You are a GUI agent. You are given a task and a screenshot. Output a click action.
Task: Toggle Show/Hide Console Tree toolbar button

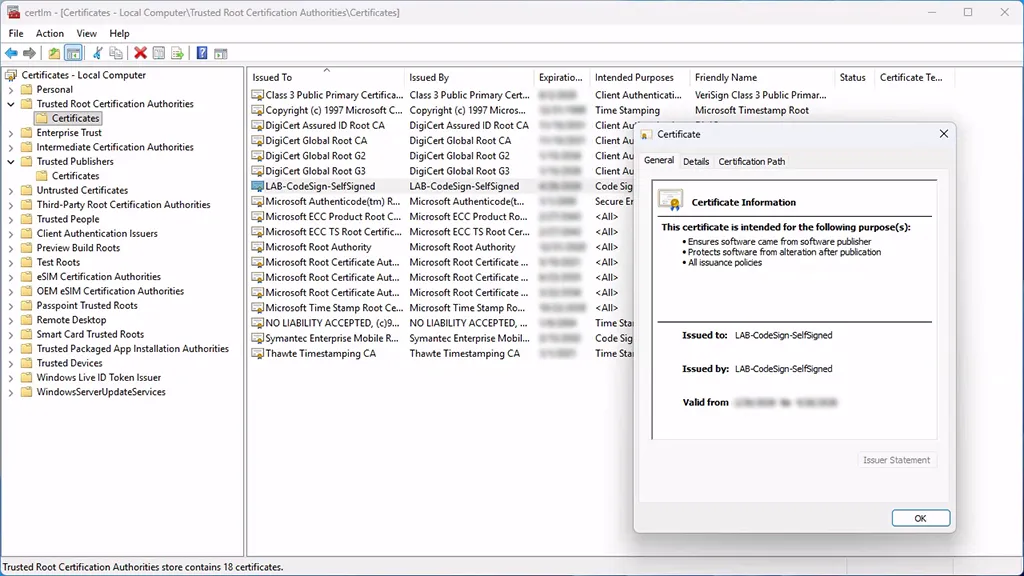[73, 54]
